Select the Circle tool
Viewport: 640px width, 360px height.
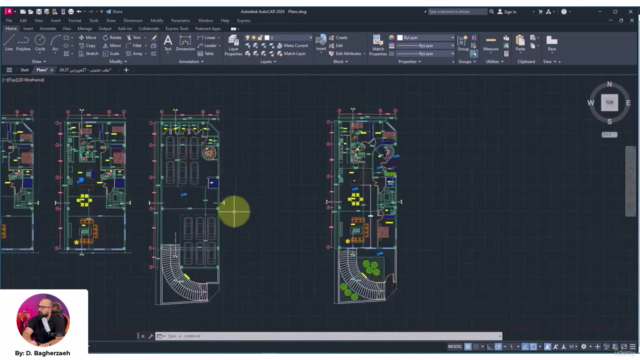pyautogui.click(x=40, y=43)
